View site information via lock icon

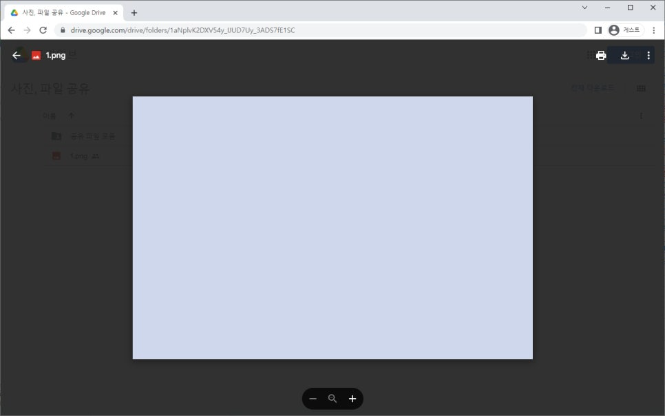click(x=62, y=30)
